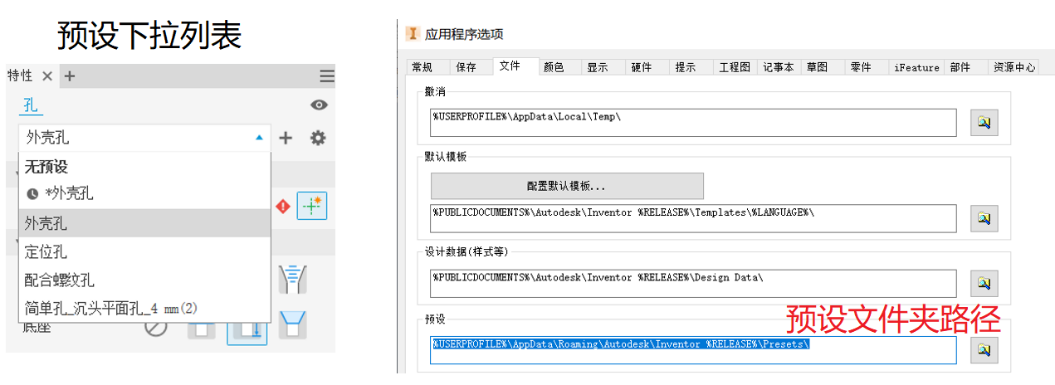Switch to the 显示 tab
This screenshot has width=1055, height=385.
click(597, 67)
